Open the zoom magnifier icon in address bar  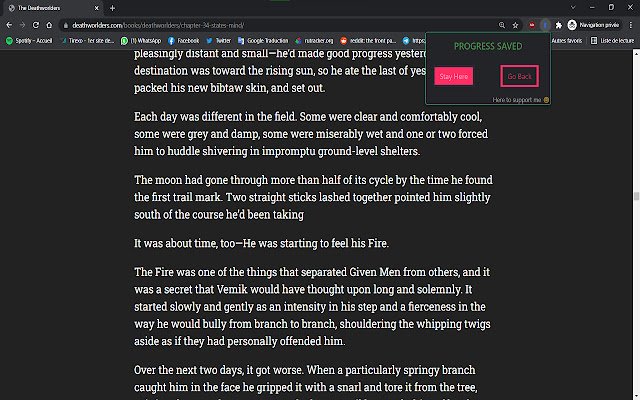tap(502, 25)
